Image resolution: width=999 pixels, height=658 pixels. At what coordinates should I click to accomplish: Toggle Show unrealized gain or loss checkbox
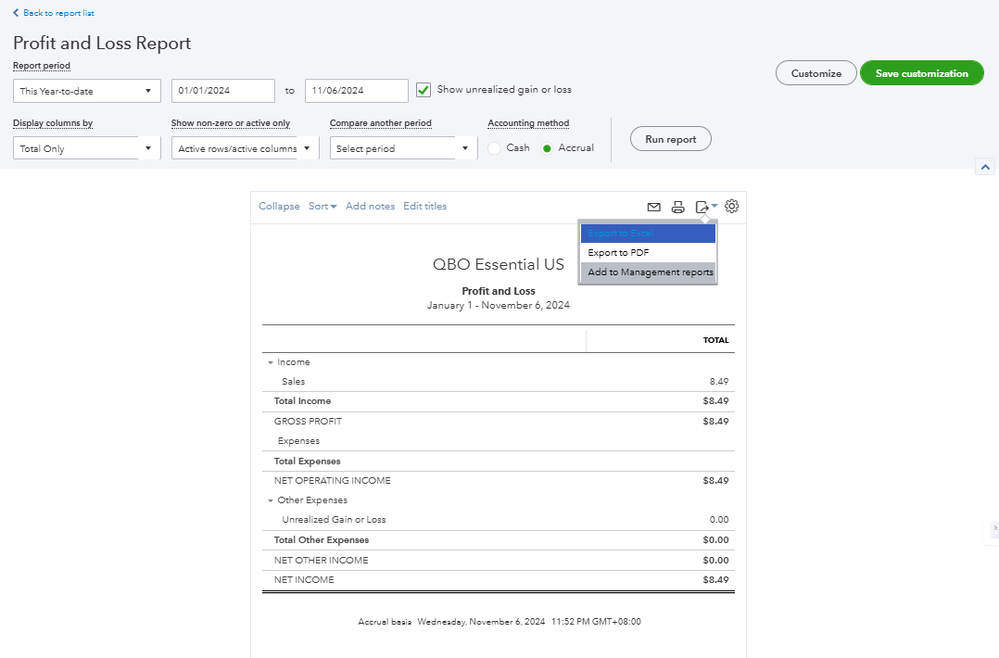pos(424,90)
